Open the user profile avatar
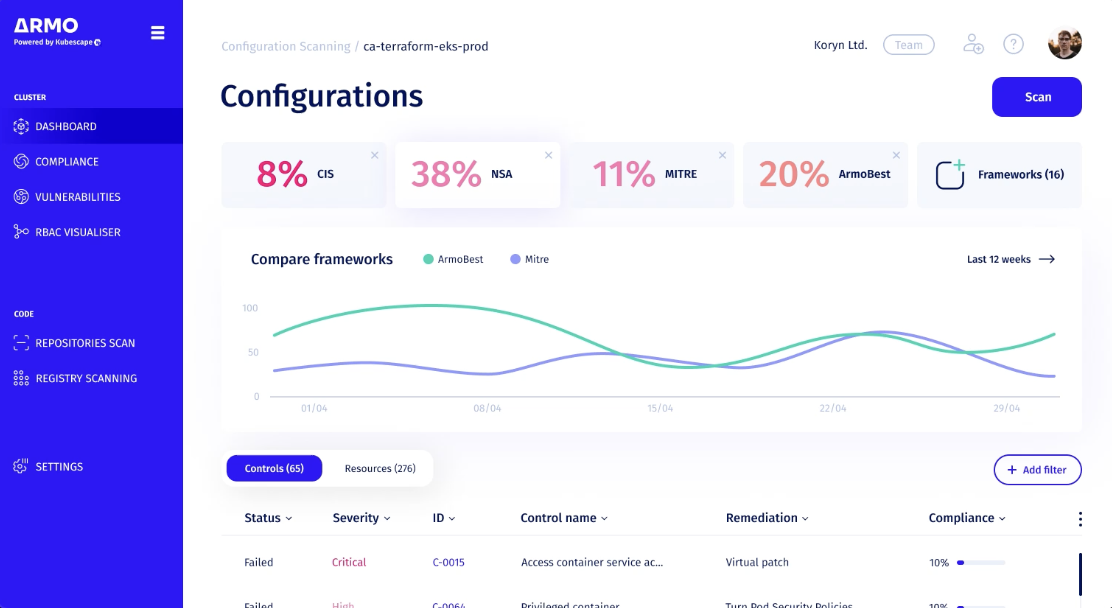 [x=1064, y=43]
